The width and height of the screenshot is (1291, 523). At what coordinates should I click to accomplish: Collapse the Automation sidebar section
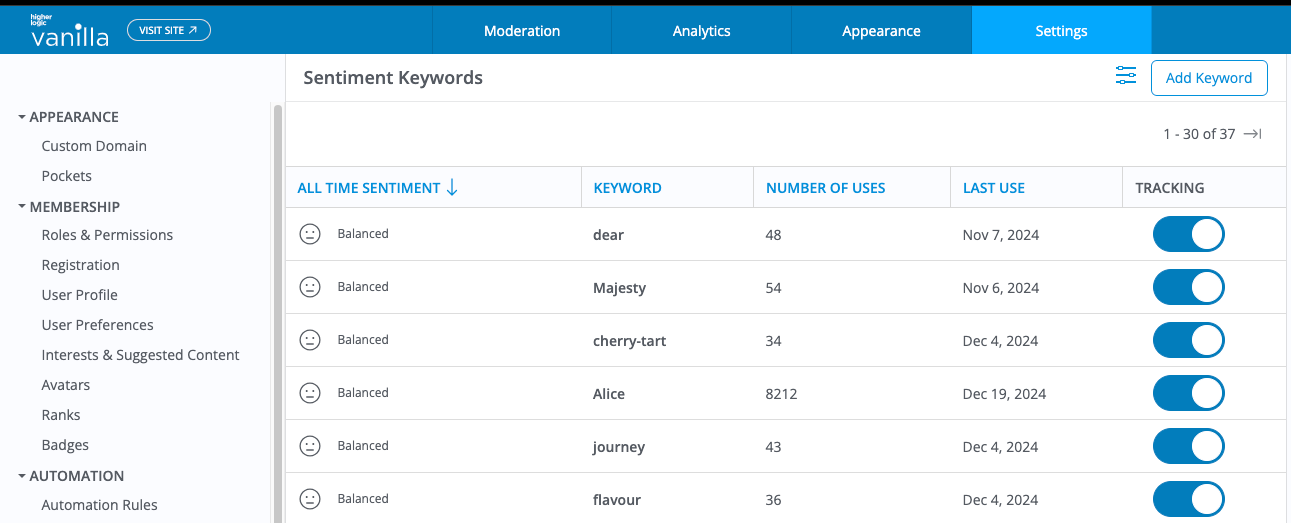coord(22,476)
